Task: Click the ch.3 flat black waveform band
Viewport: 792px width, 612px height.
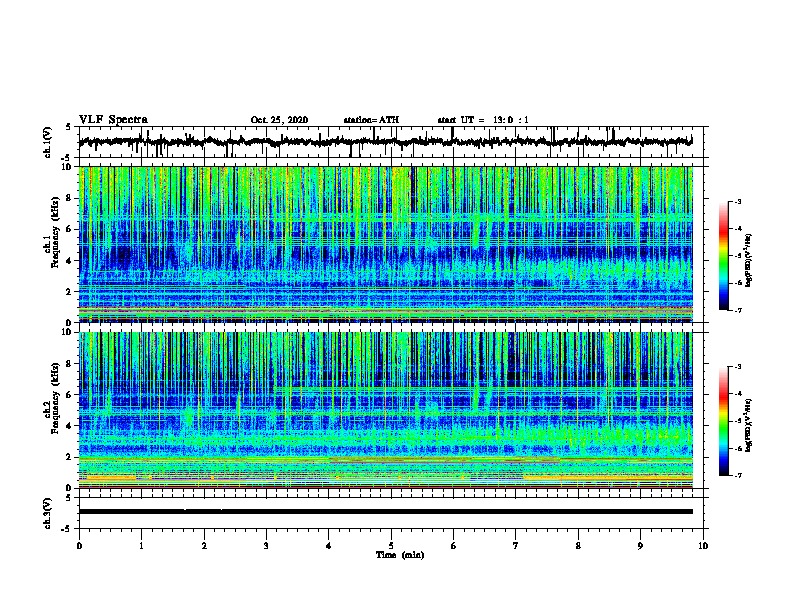Action: [x=385, y=512]
